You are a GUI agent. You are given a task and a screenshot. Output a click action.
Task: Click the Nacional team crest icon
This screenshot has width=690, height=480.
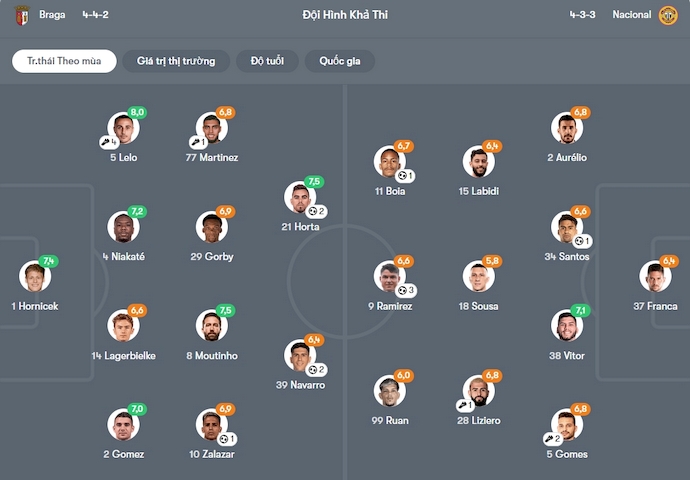pyautogui.click(x=668, y=15)
